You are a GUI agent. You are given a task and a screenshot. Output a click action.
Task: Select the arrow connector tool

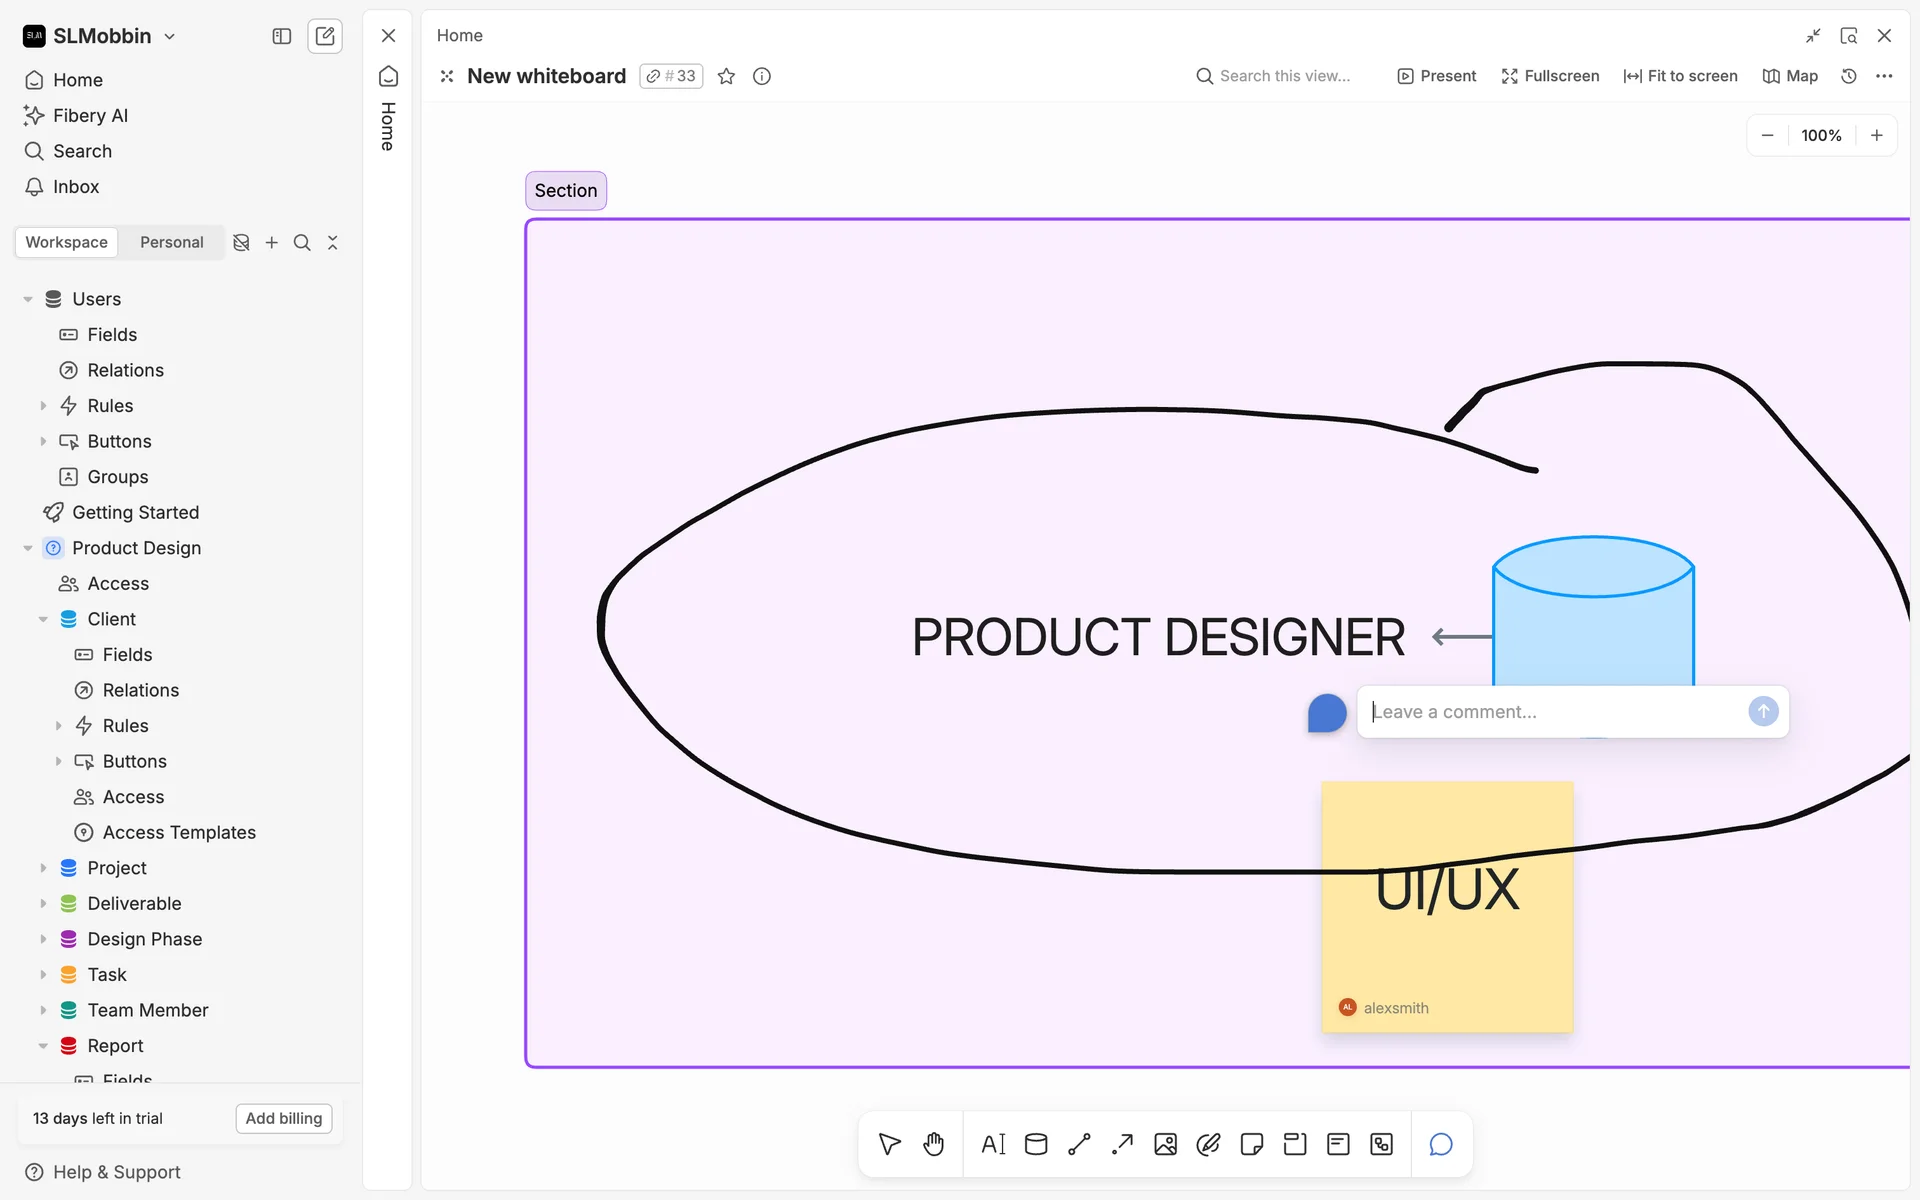point(1122,1144)
